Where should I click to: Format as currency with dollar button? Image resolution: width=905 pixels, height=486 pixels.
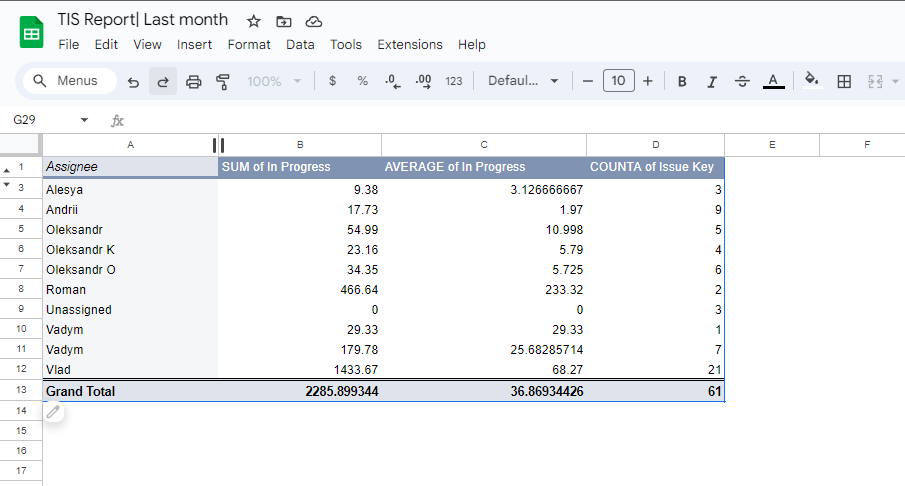coord(332,81)
